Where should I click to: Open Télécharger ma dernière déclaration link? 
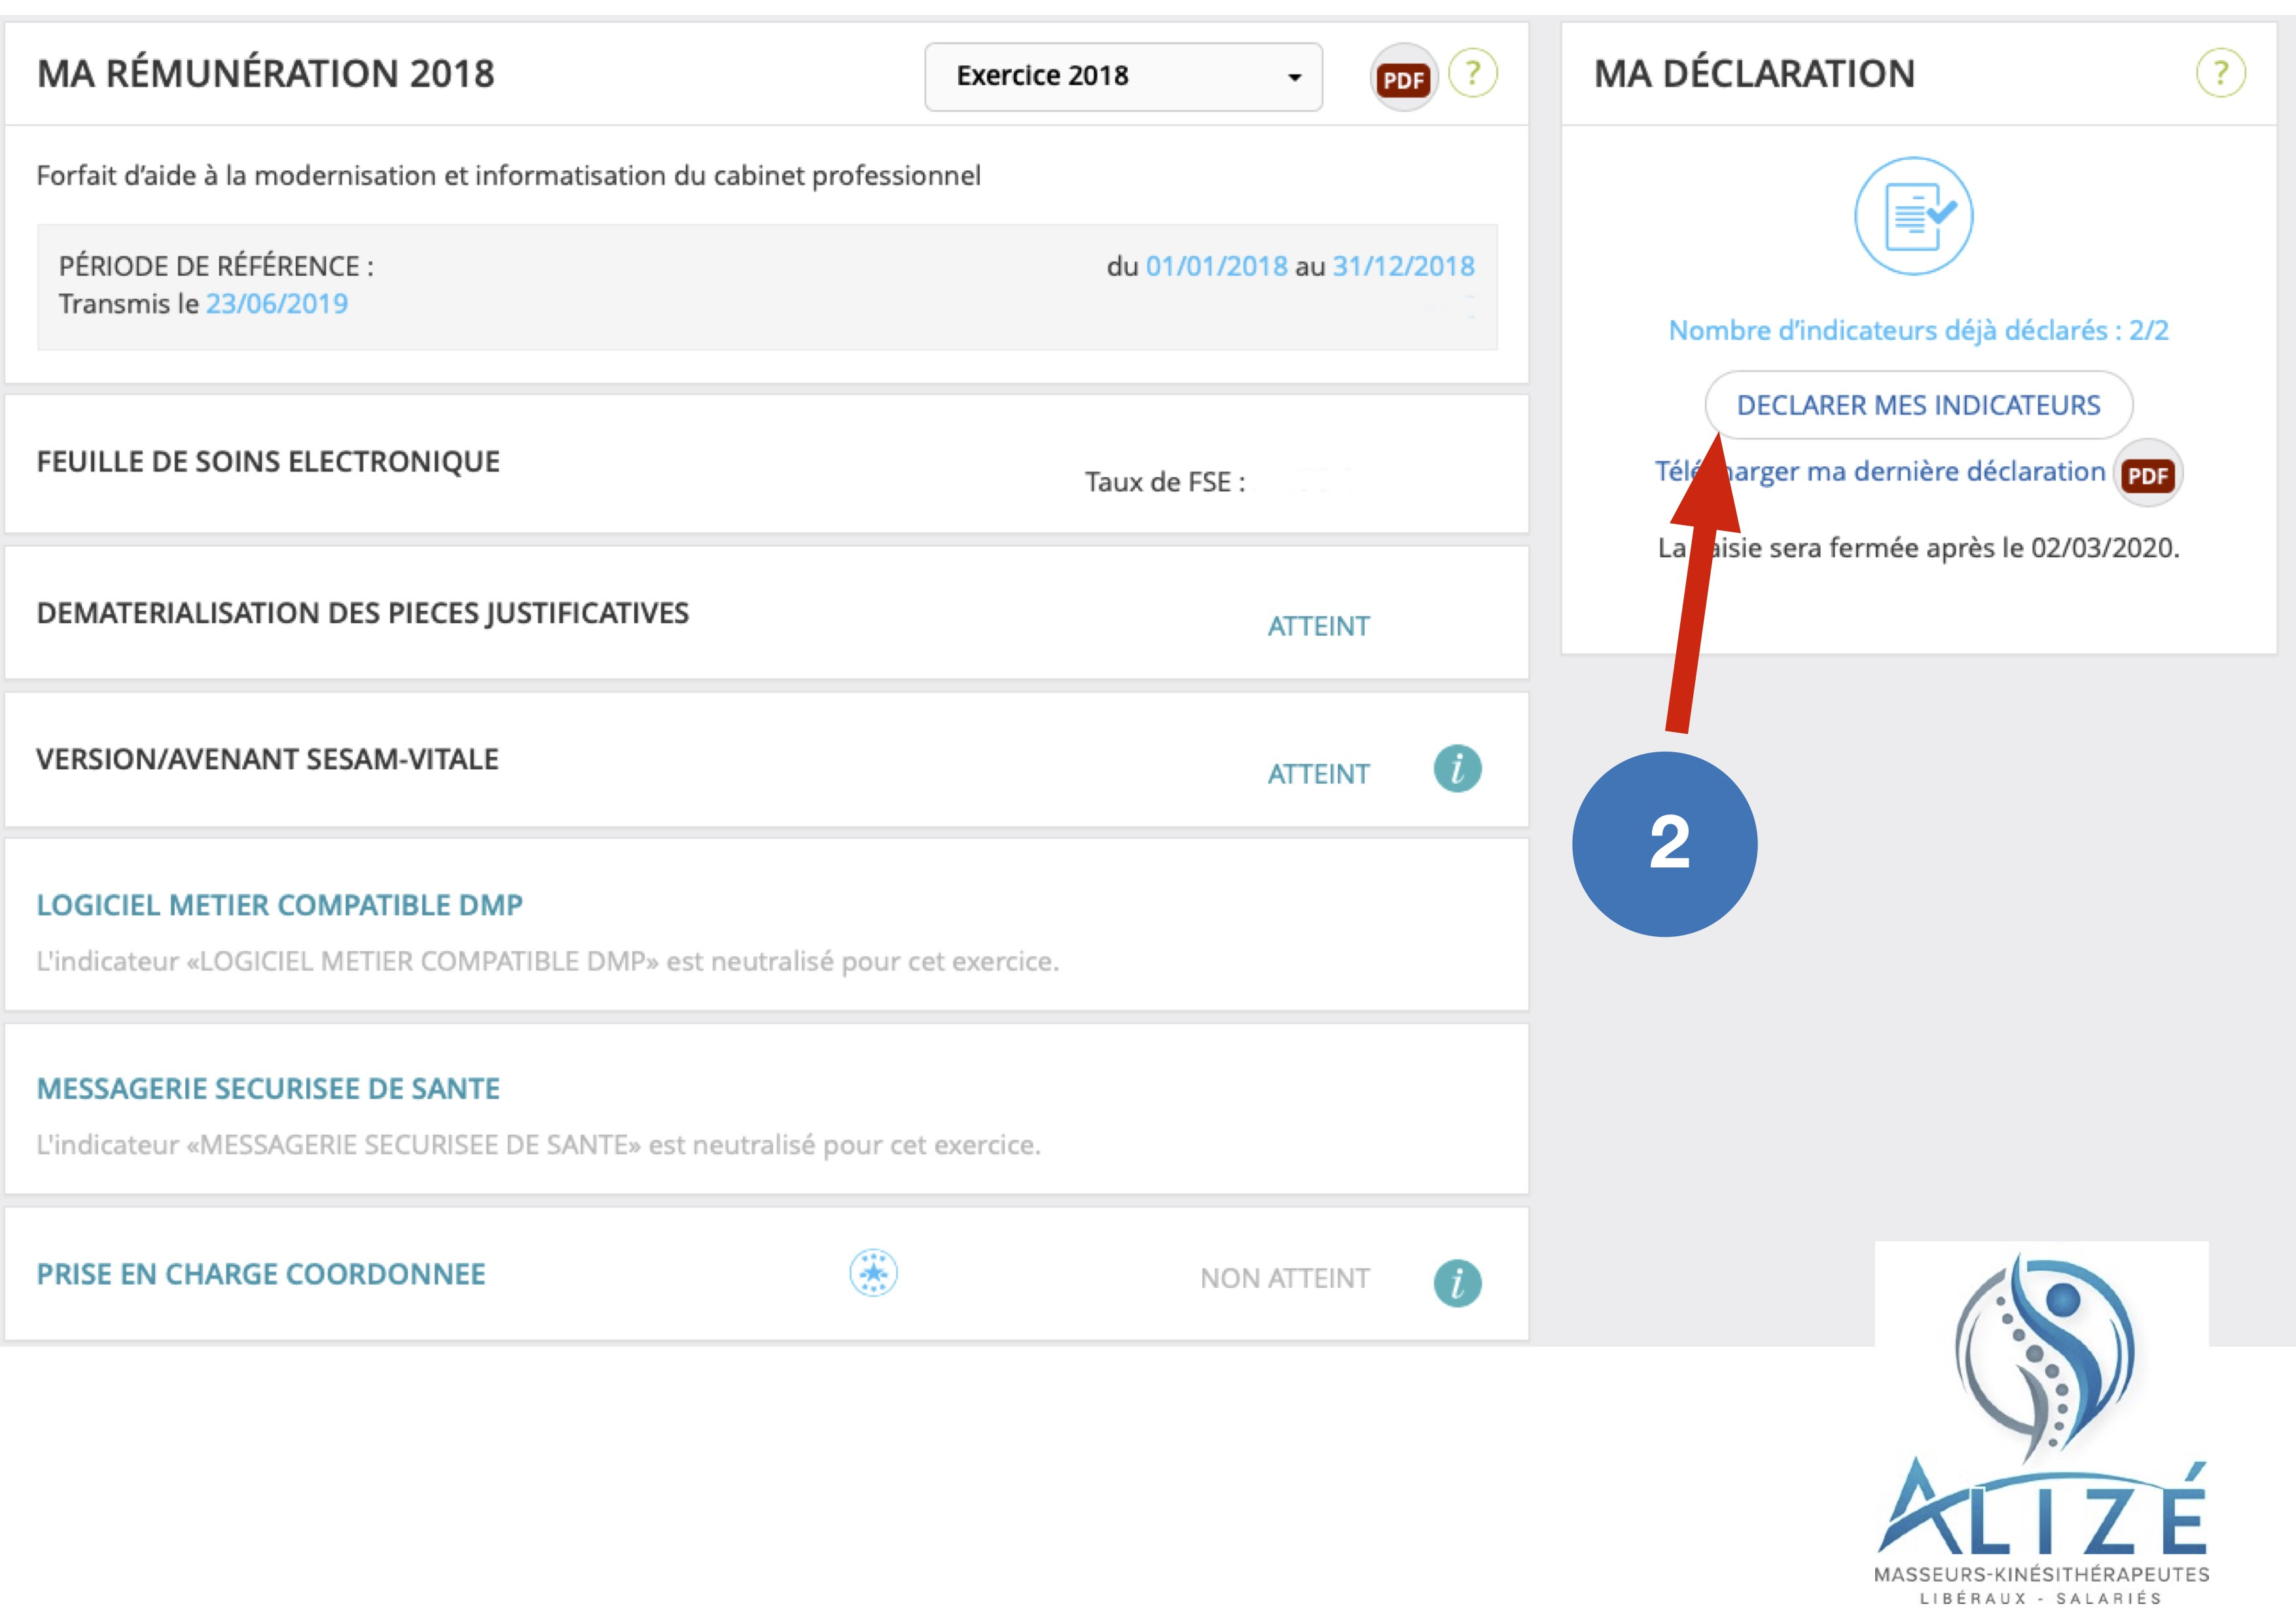point(1900,471)
